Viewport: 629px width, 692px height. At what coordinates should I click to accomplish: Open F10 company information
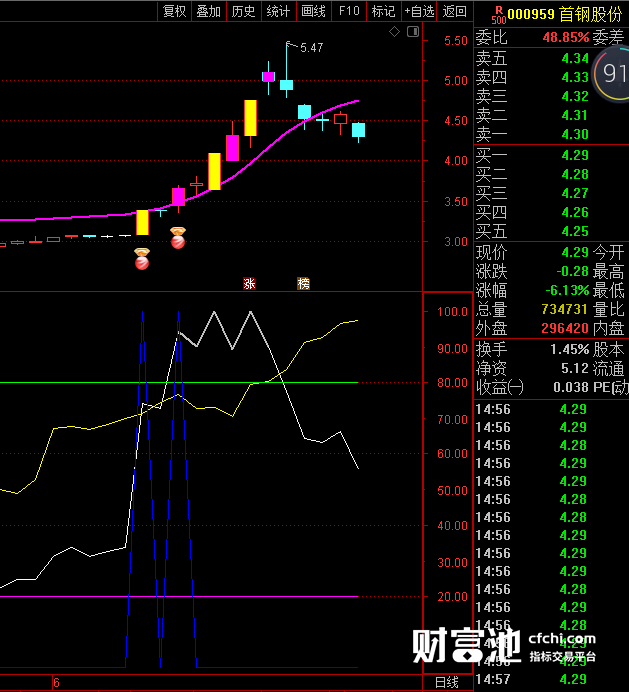349,11
